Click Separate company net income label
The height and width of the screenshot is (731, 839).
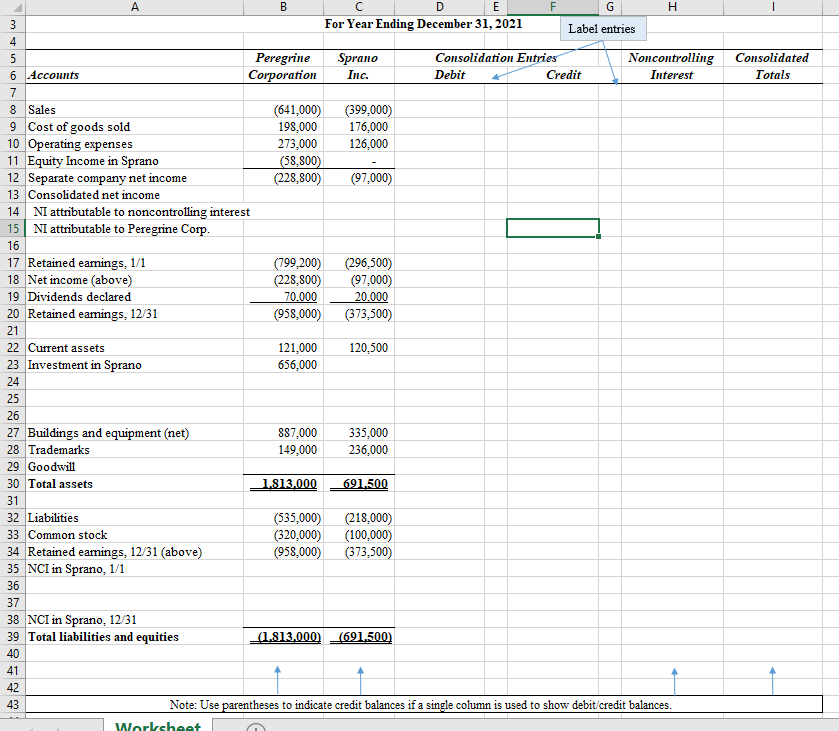coord(108,178)
